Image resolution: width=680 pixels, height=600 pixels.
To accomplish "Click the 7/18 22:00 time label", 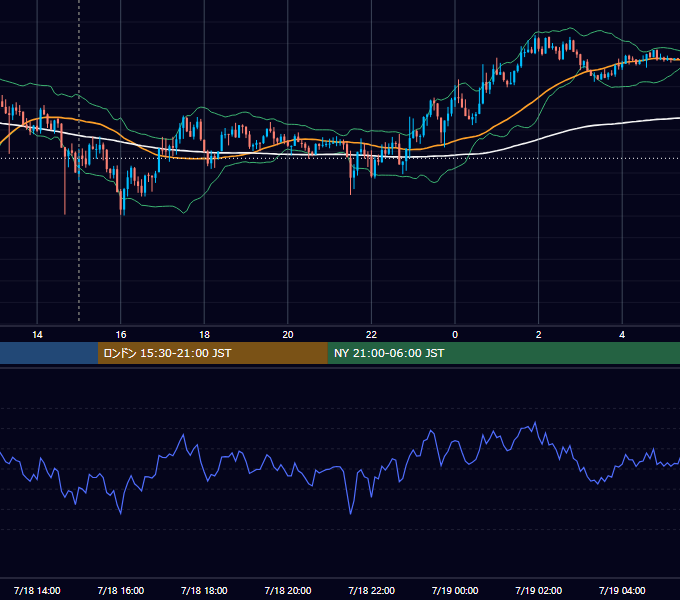I will click(372, 590).
